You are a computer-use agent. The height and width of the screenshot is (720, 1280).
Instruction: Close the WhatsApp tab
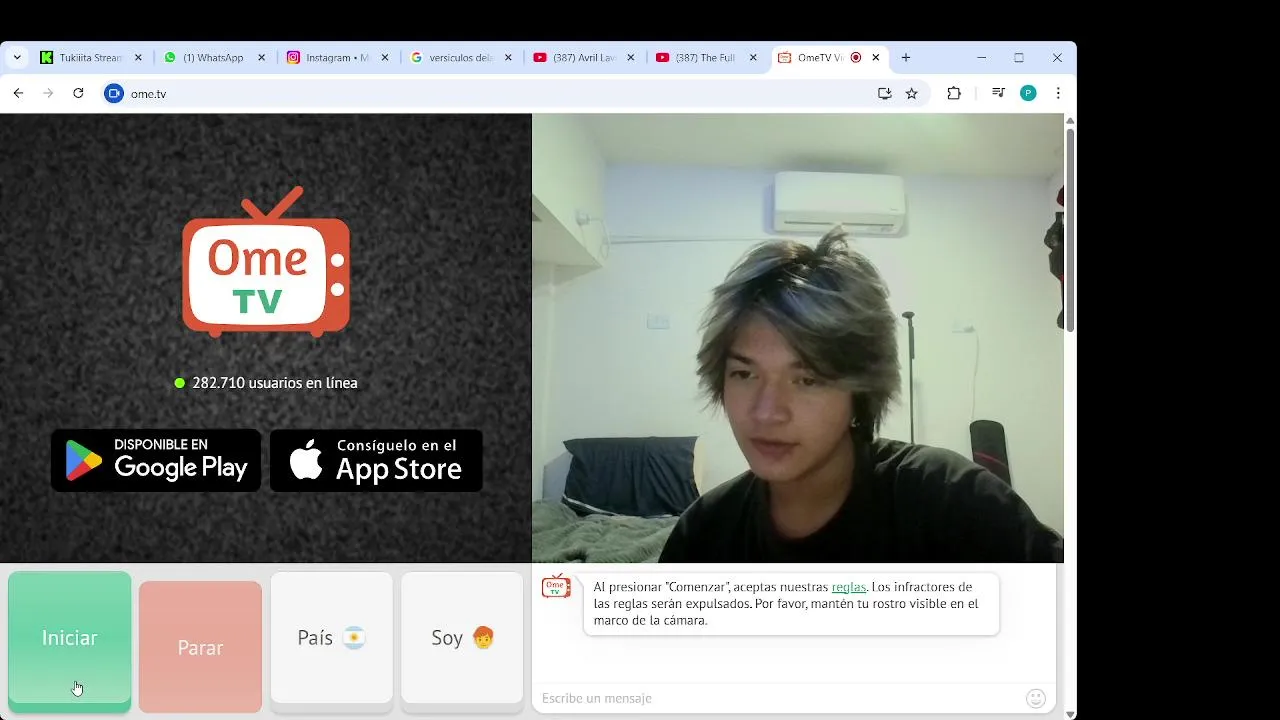click(x=262, y=58)
